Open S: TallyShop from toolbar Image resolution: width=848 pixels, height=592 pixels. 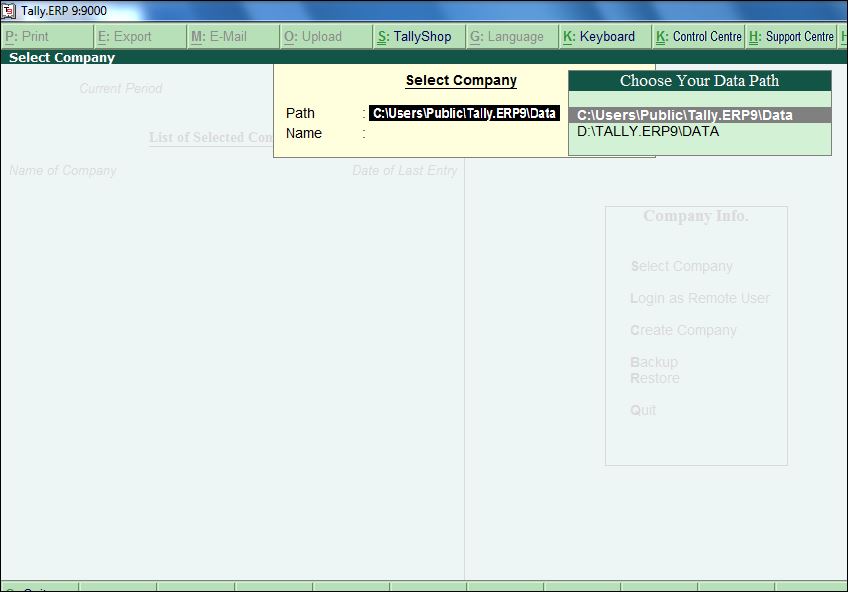point(419,37)
